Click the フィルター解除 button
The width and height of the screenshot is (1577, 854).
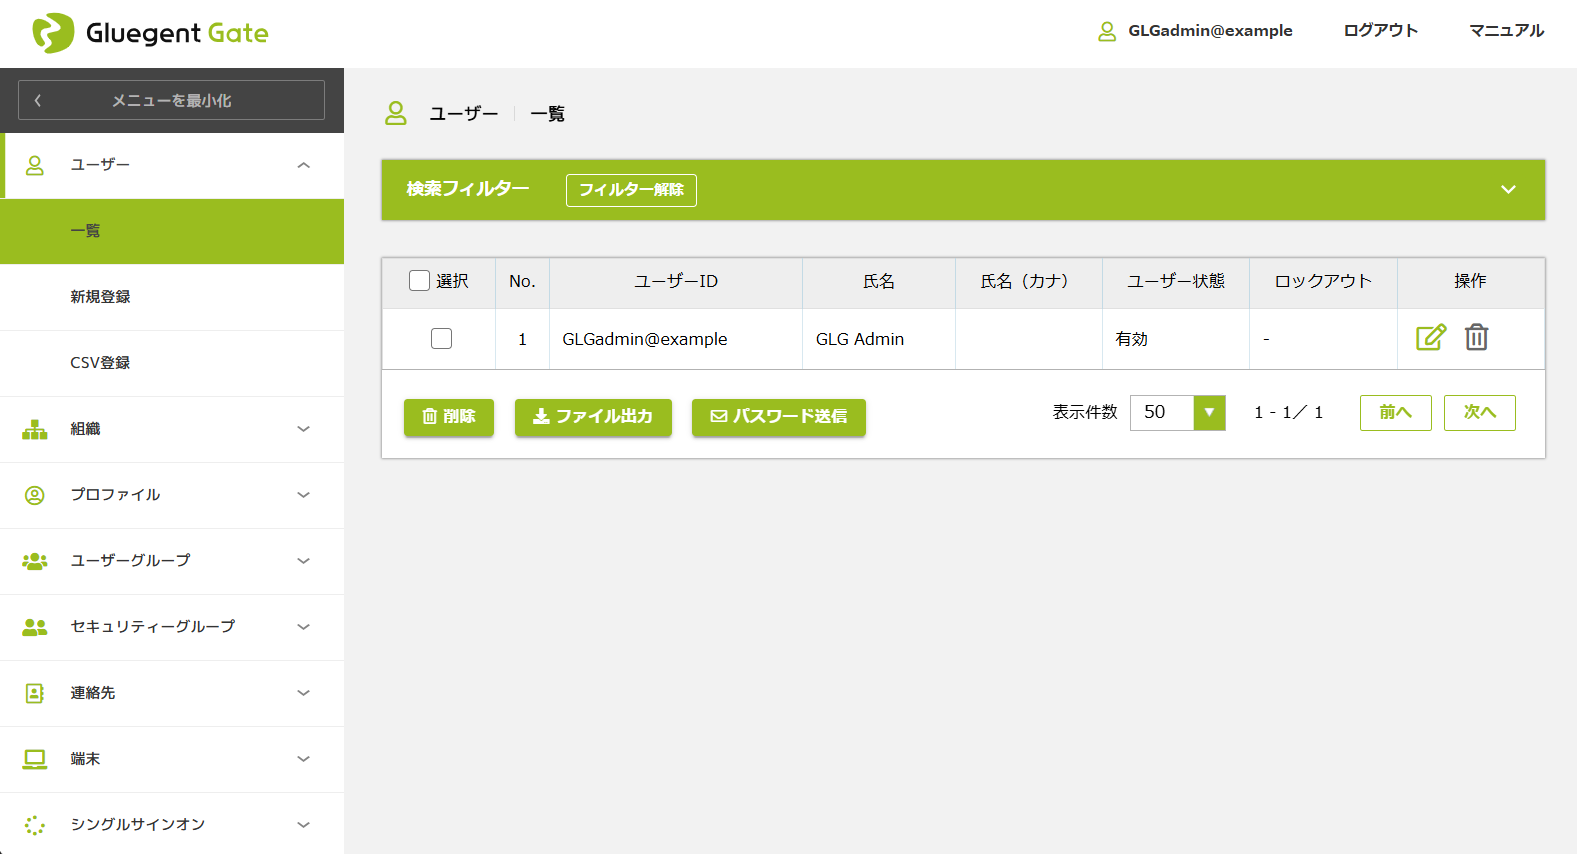tap(631, 190)
